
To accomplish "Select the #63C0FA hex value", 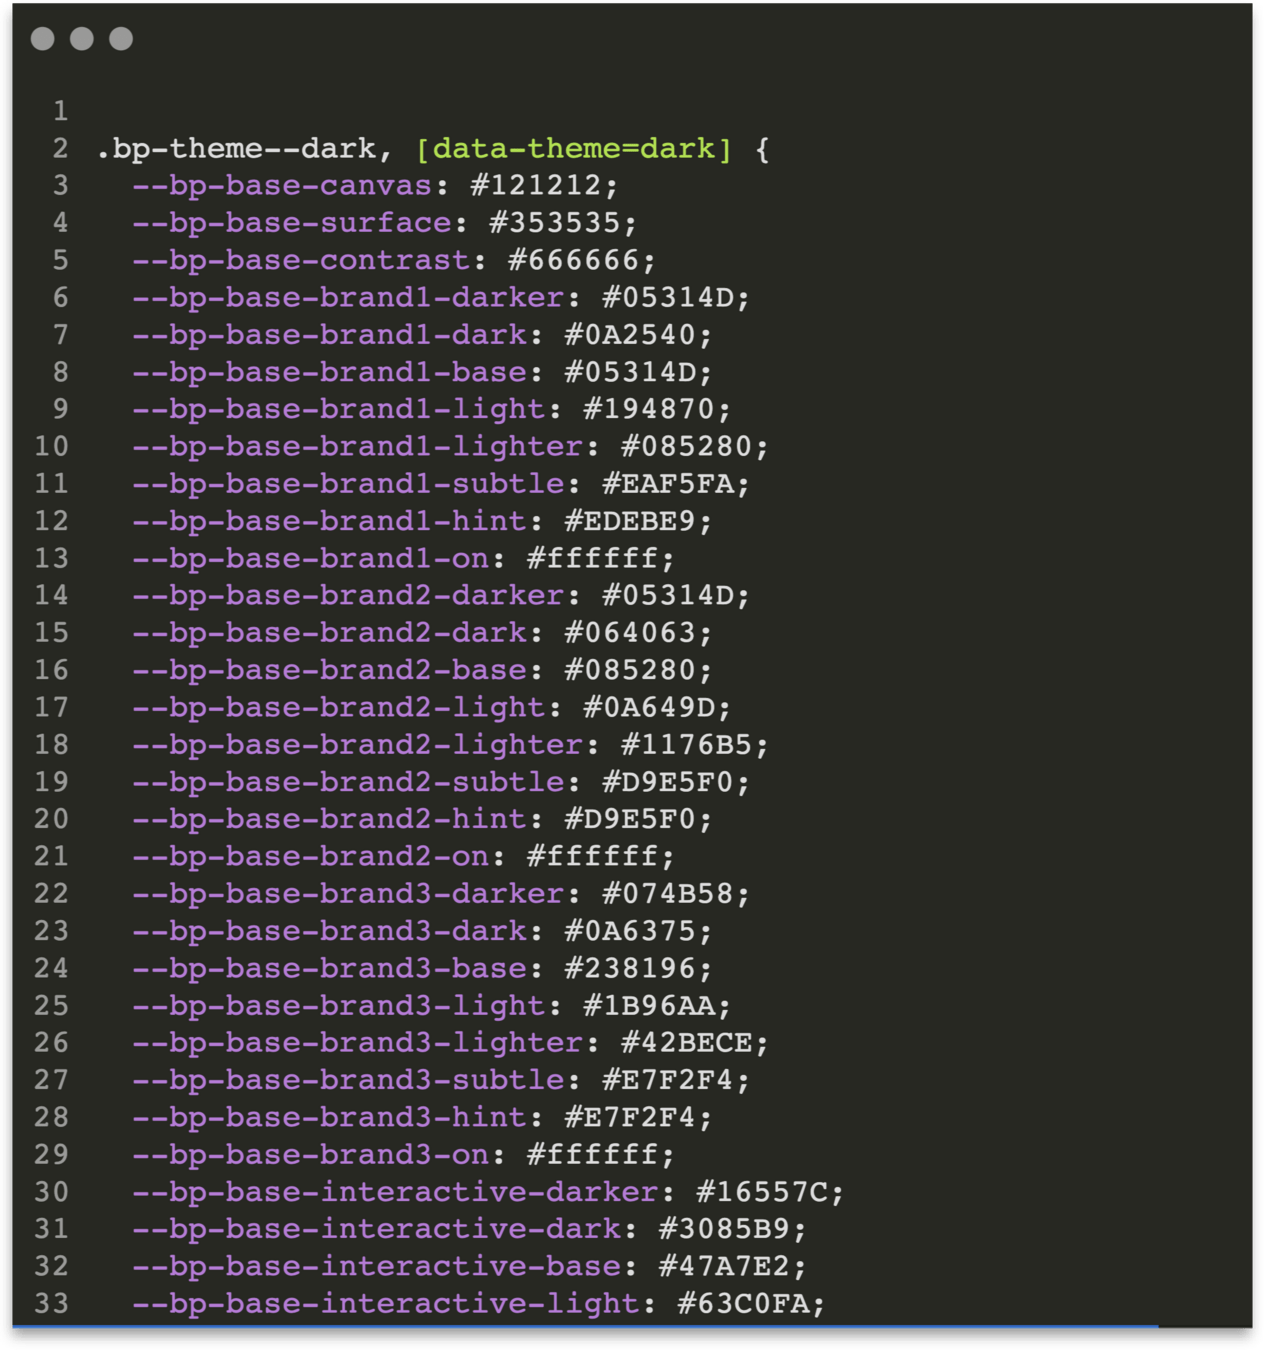I will pos(743,1304).
